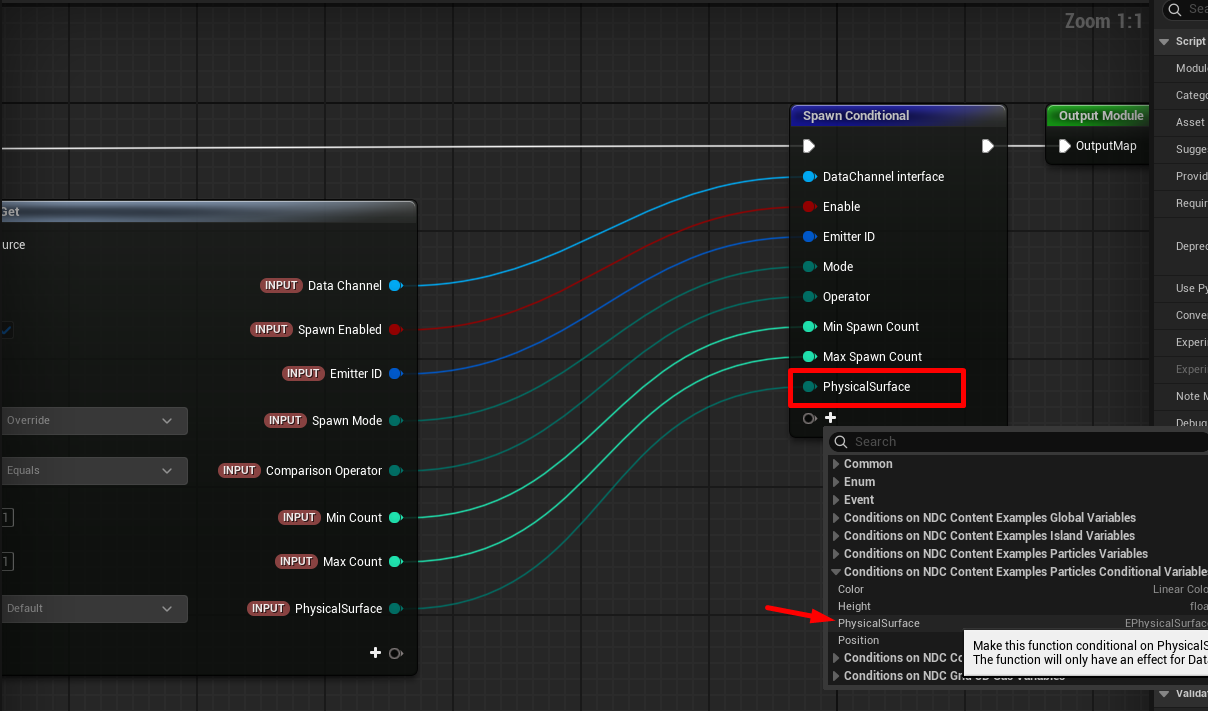Expand NDC Content Examples Particles Variables
Viewport: 1208px width, 711px height.
coord(837,554)
